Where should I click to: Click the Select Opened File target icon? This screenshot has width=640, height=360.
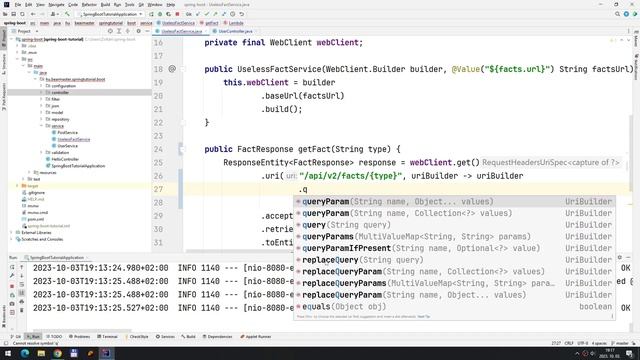tap(110, 31)
